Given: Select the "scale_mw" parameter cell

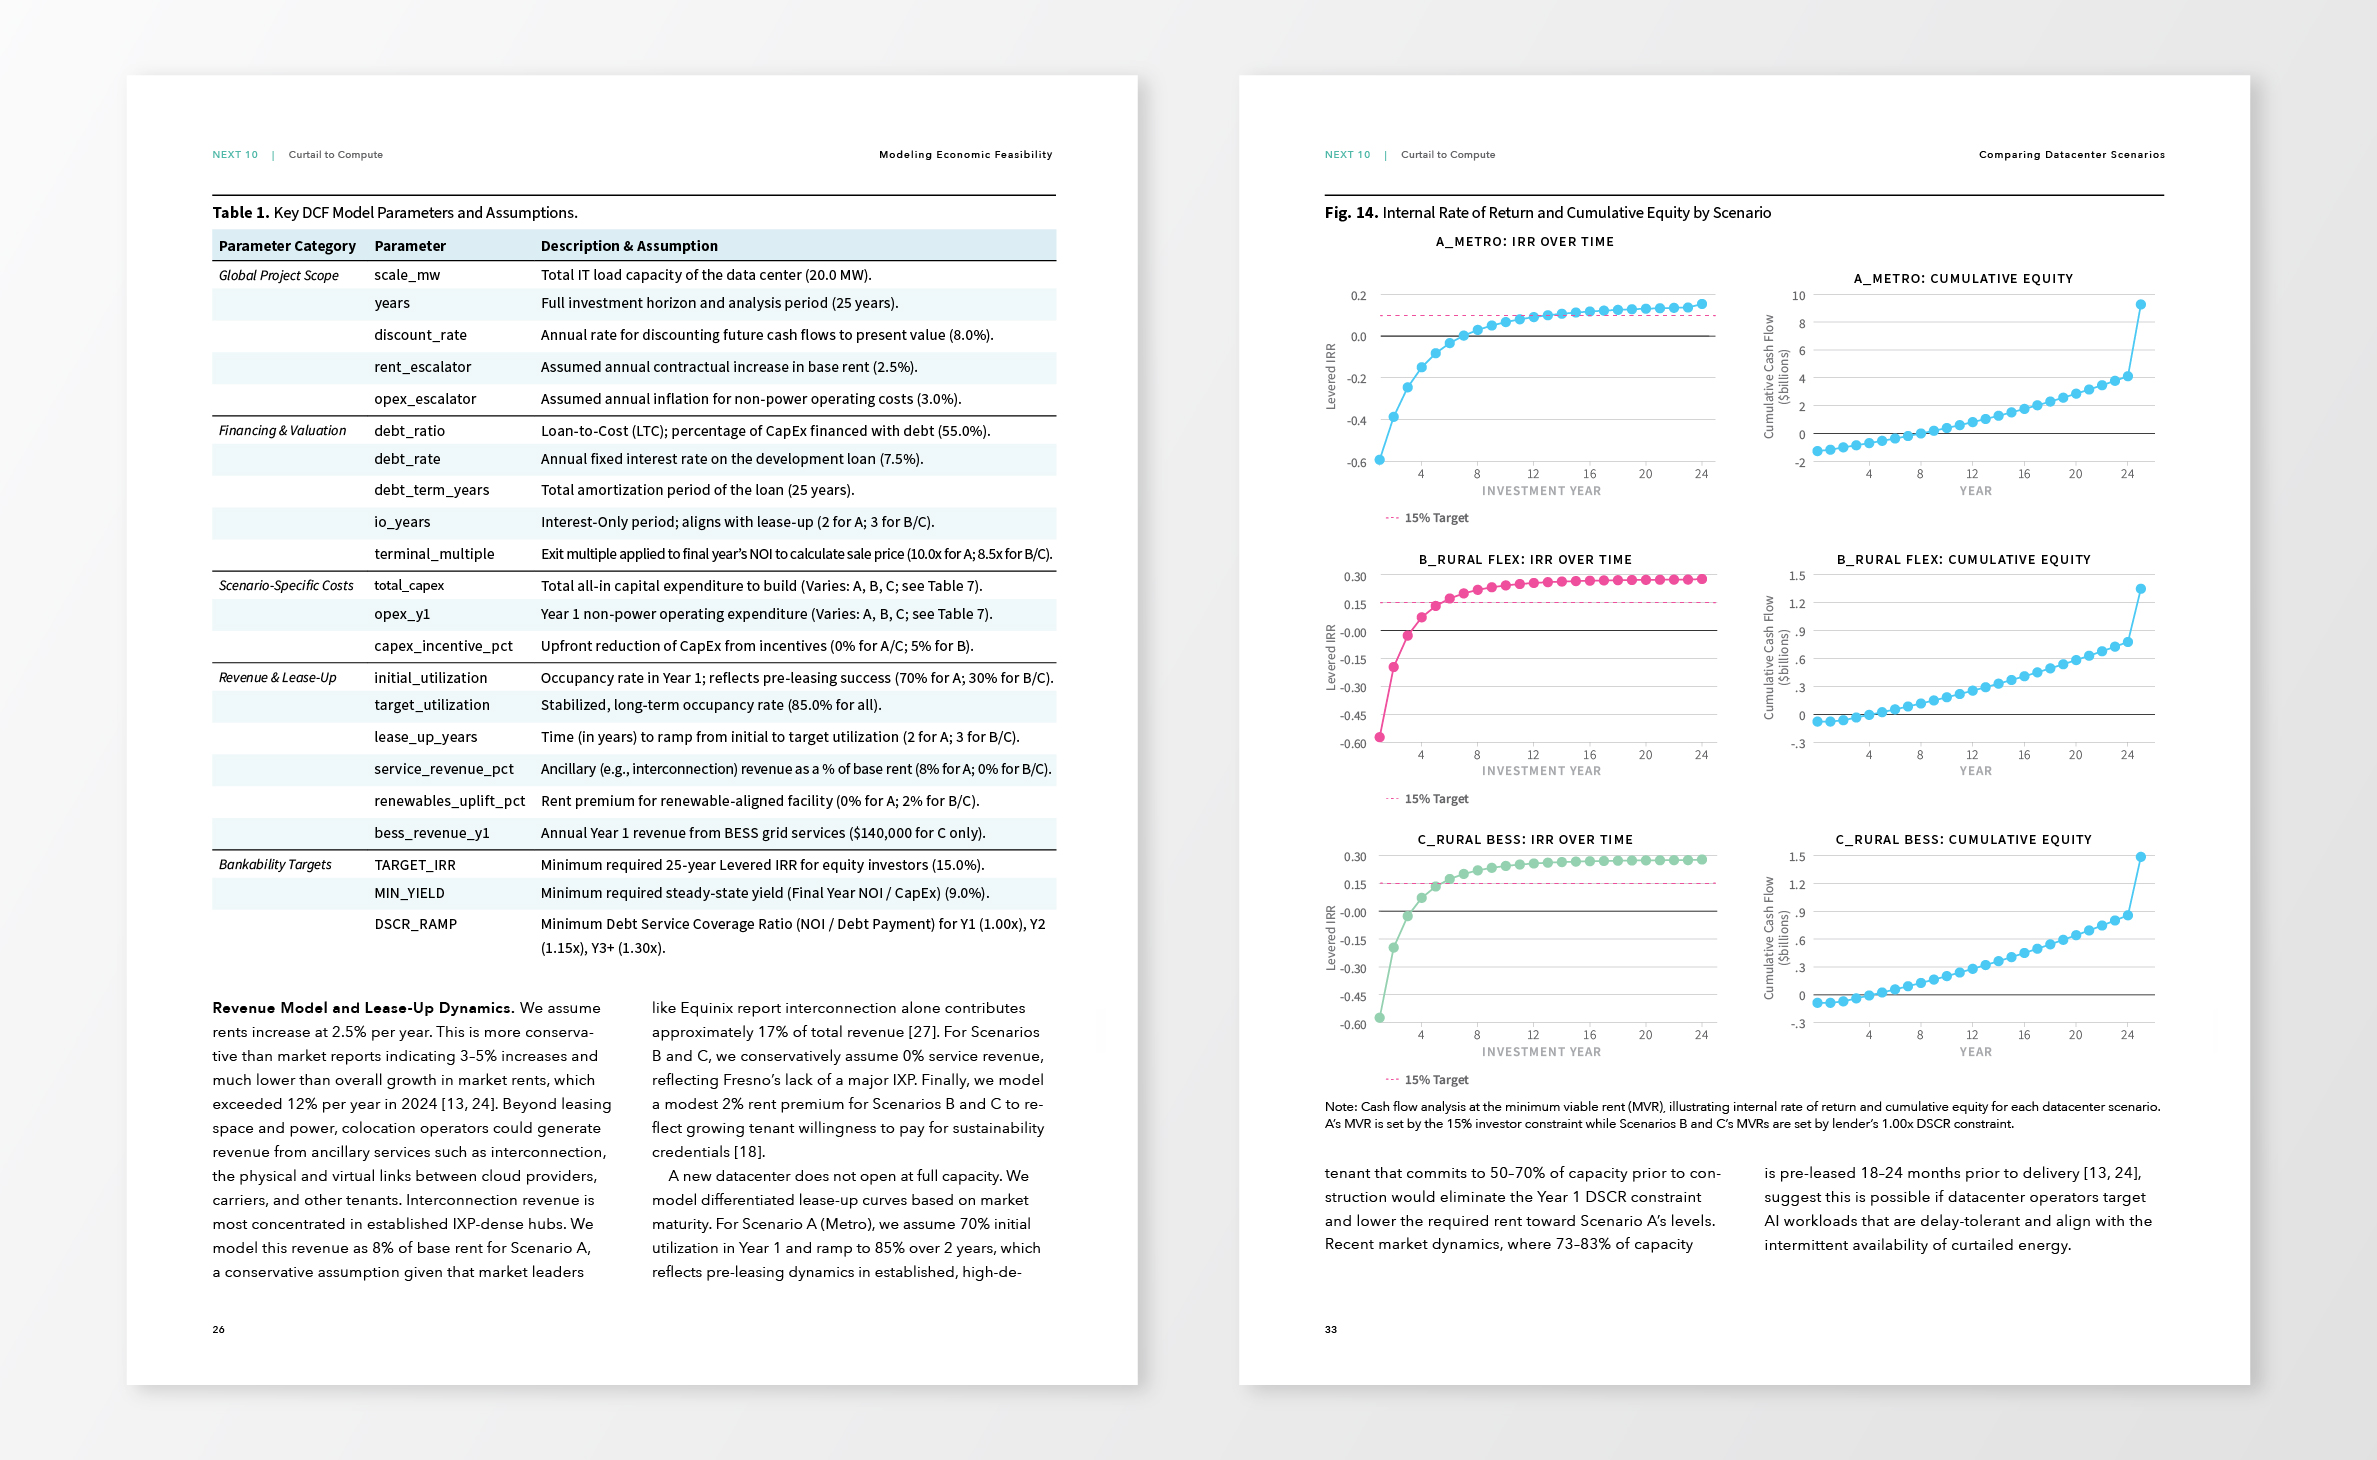Looking at the screenshot, I should [407, 275].
